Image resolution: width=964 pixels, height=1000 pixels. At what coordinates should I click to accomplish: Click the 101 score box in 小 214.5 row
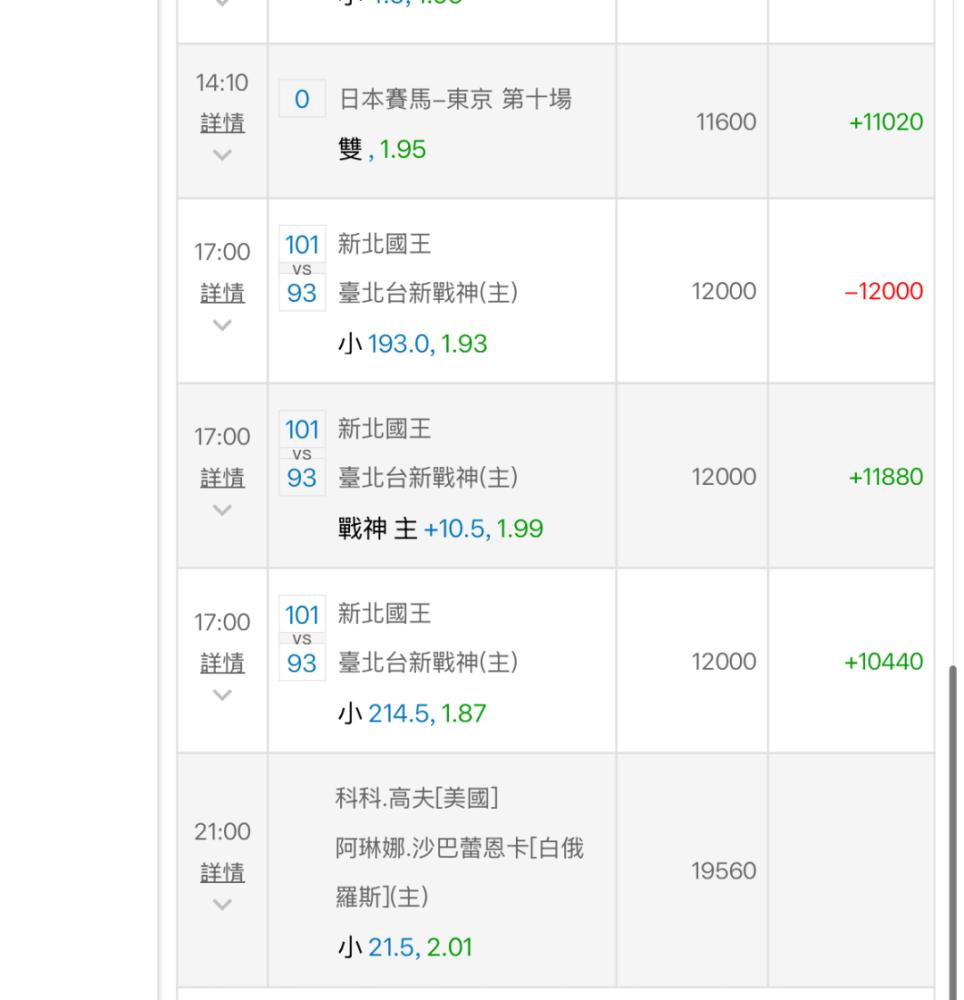click(302, 615)
